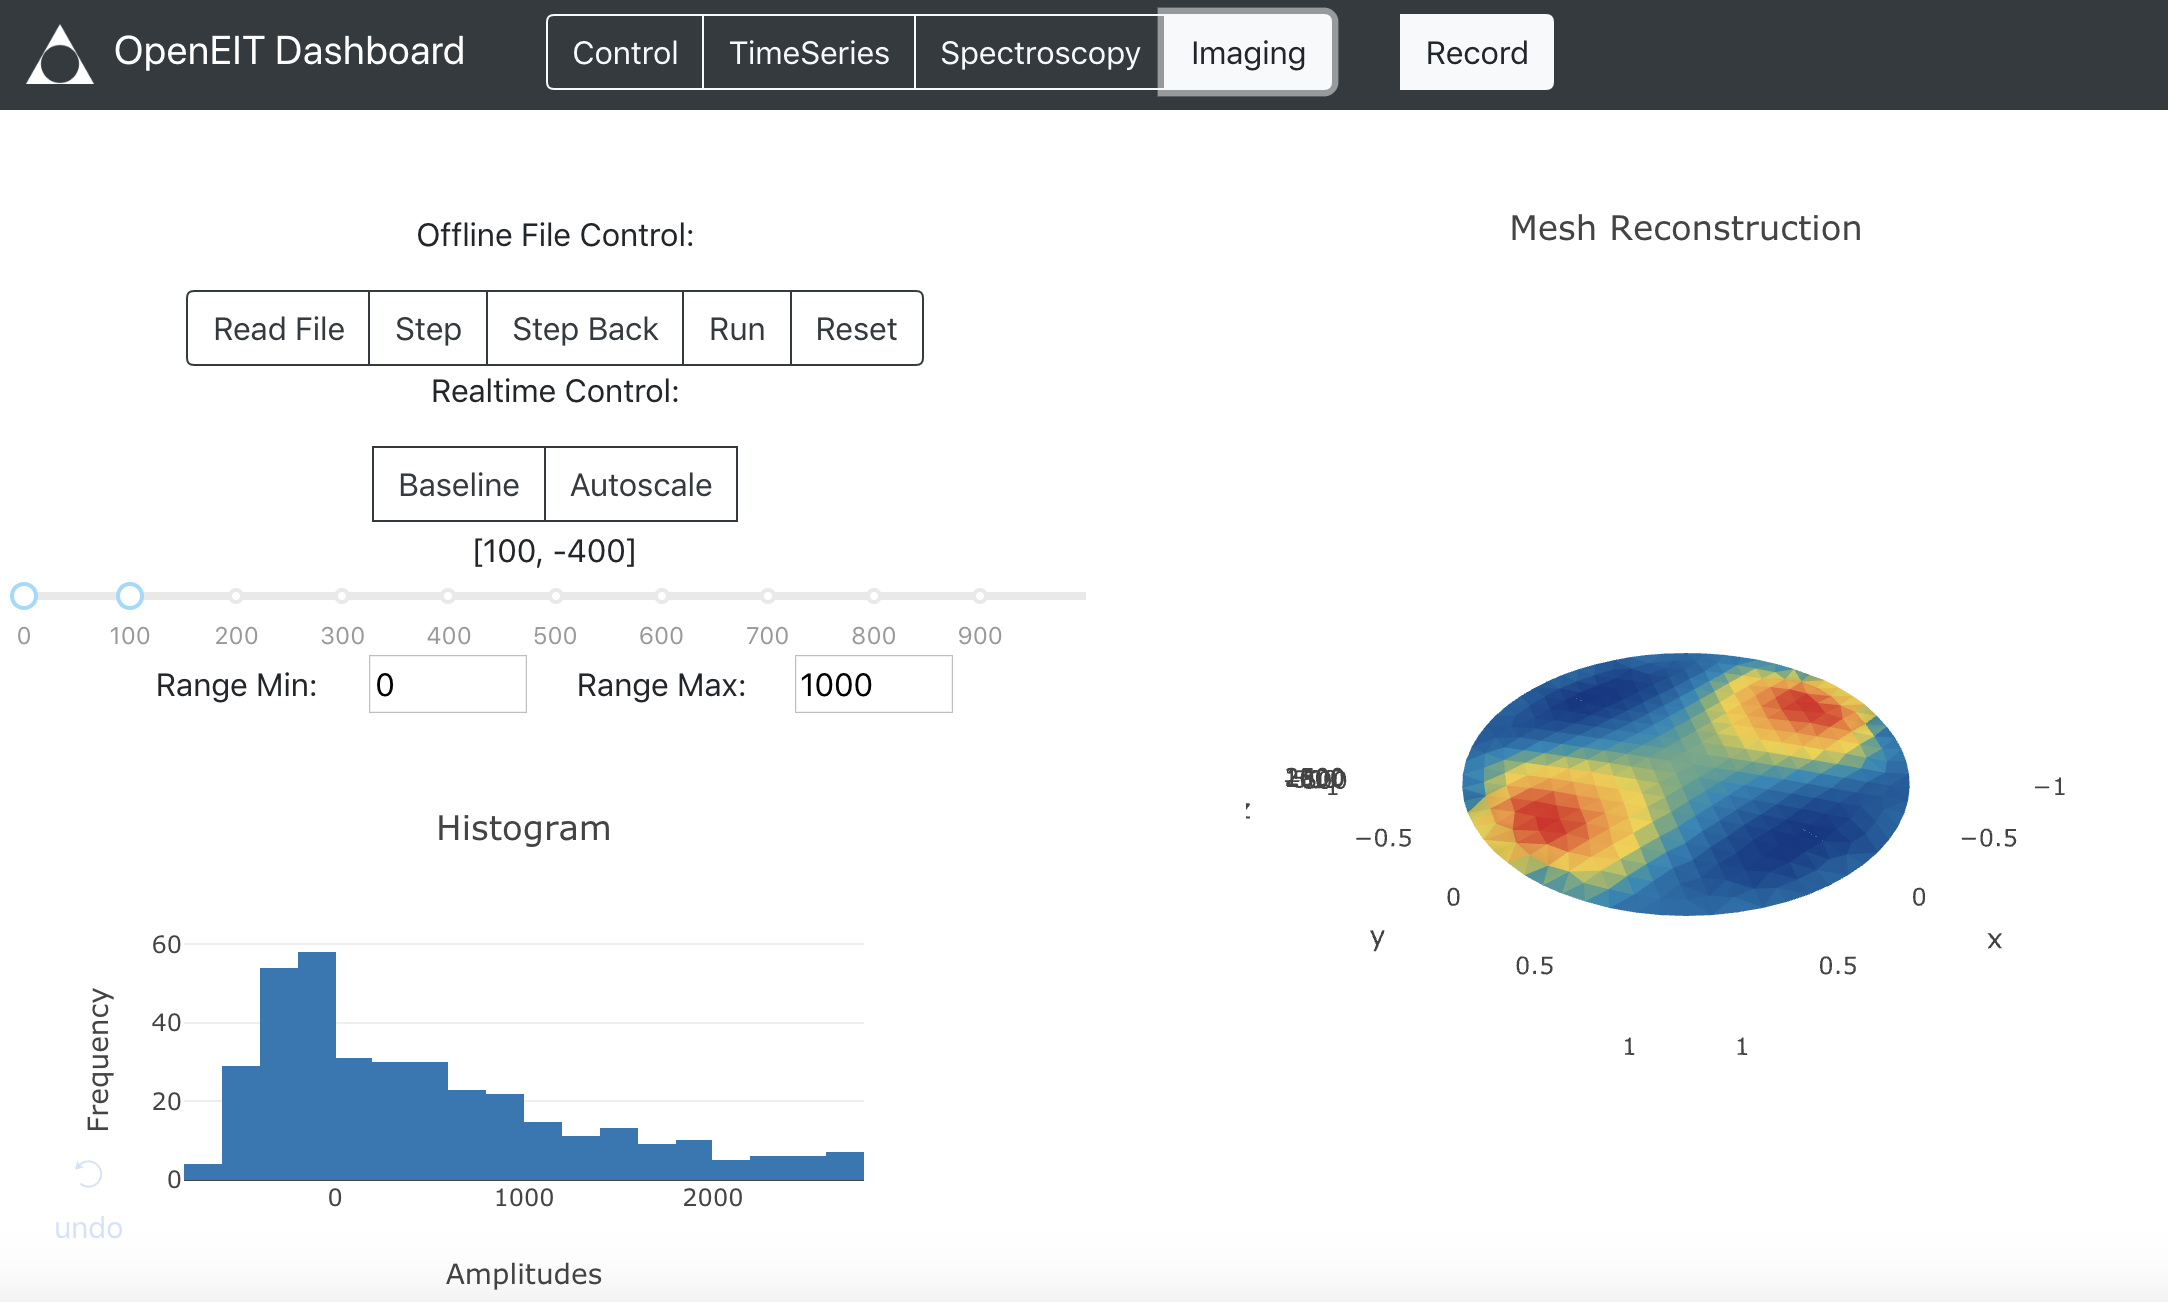The image size is (2168, 1302).
Task: Select the Spectroscopy tab
Action: pos(1039,53)
